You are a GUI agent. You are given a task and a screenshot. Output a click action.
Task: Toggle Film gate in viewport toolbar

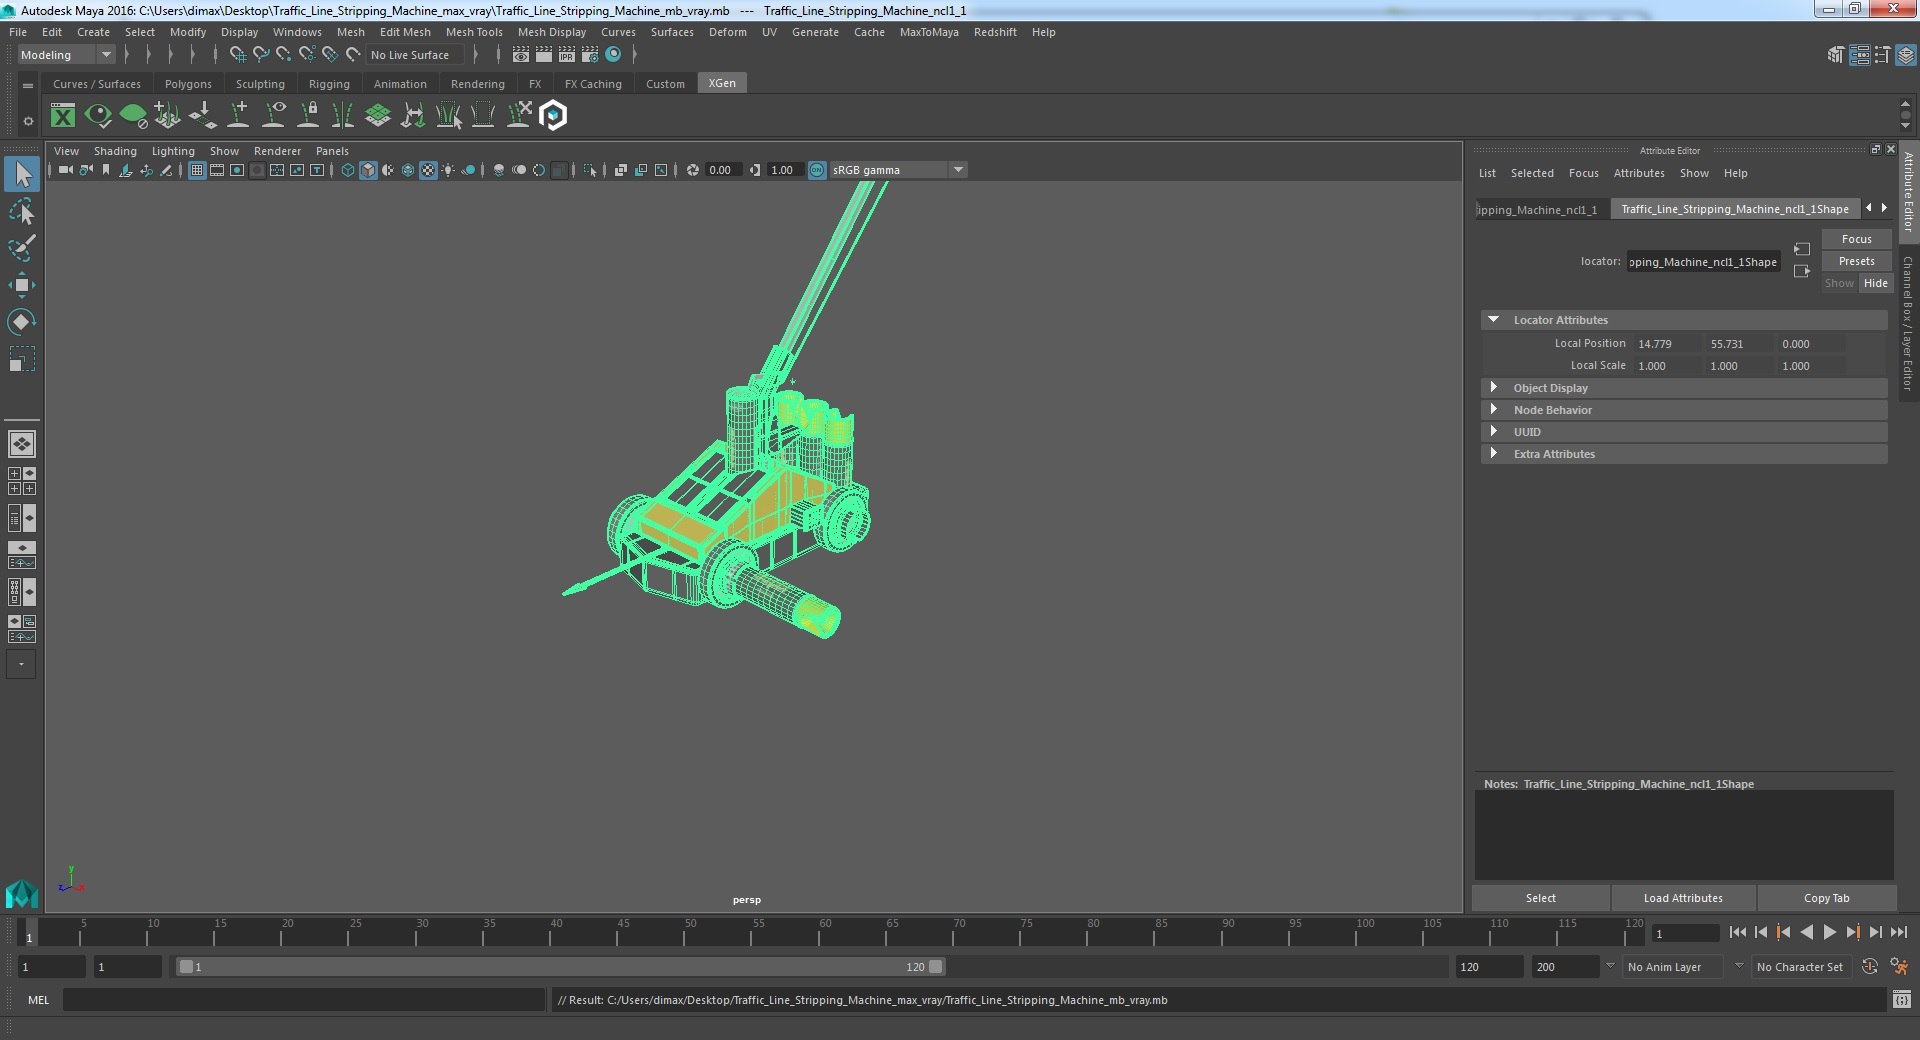coord(217,170)
